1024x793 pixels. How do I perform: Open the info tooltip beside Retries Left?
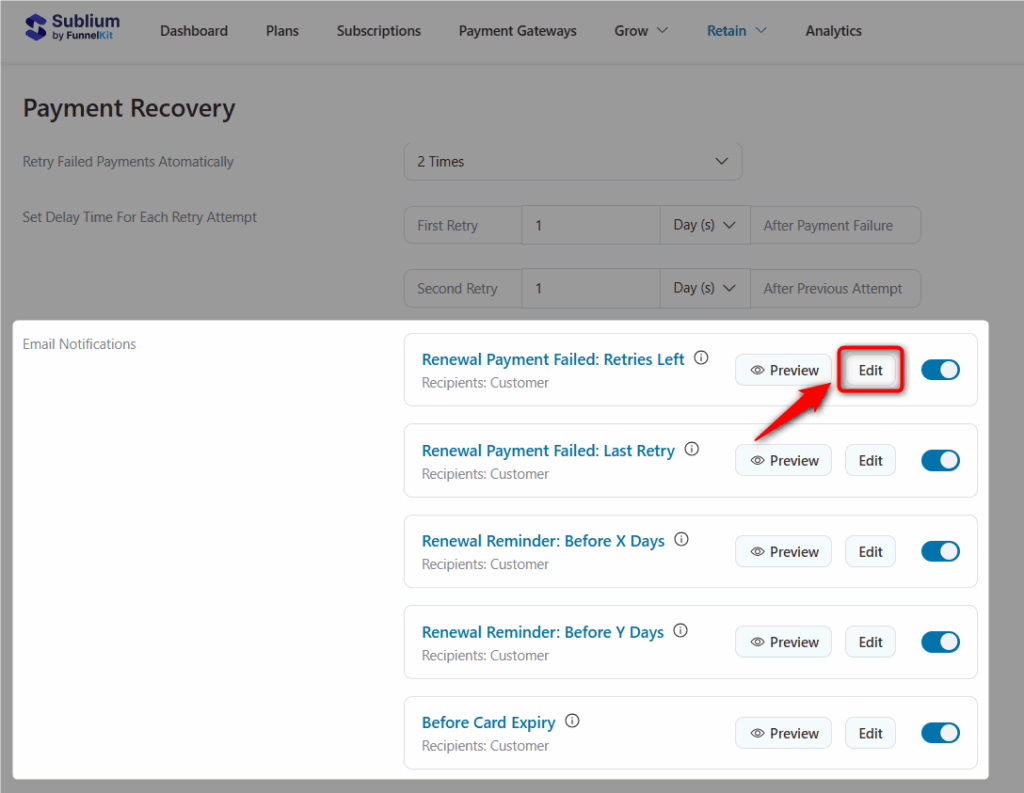point(702,355)
